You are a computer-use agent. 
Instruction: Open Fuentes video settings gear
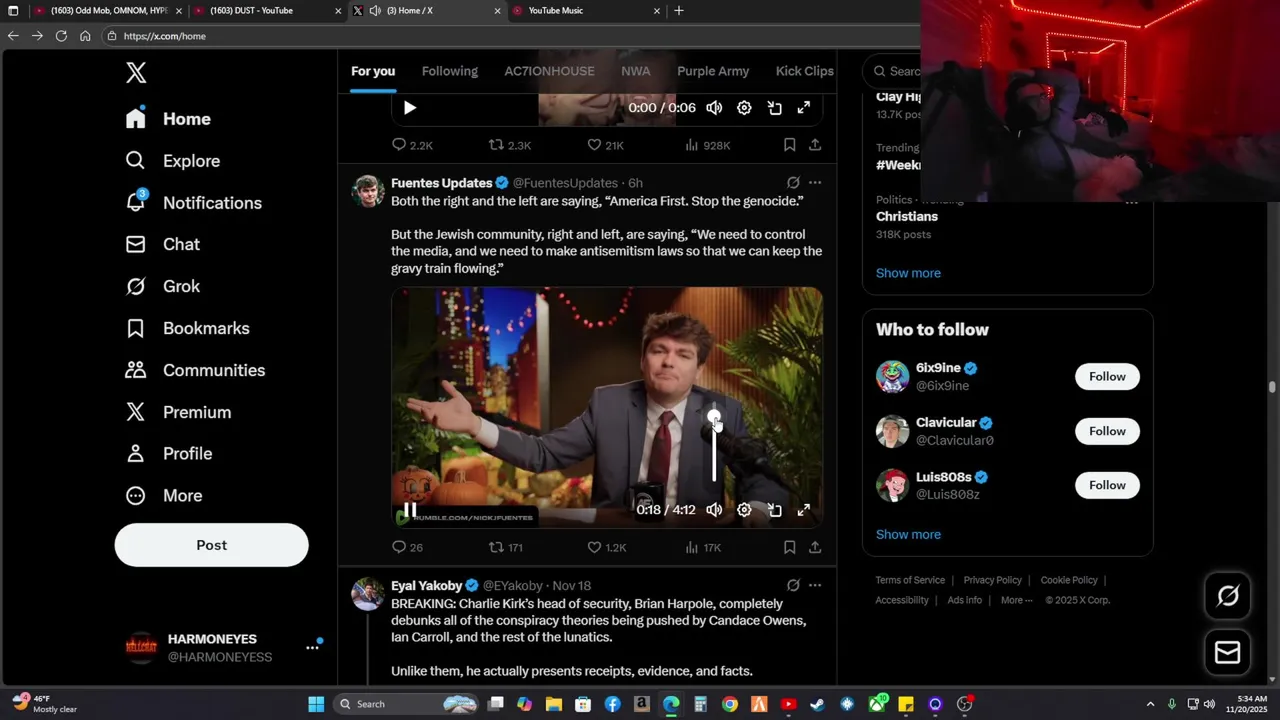coord(744,510)
